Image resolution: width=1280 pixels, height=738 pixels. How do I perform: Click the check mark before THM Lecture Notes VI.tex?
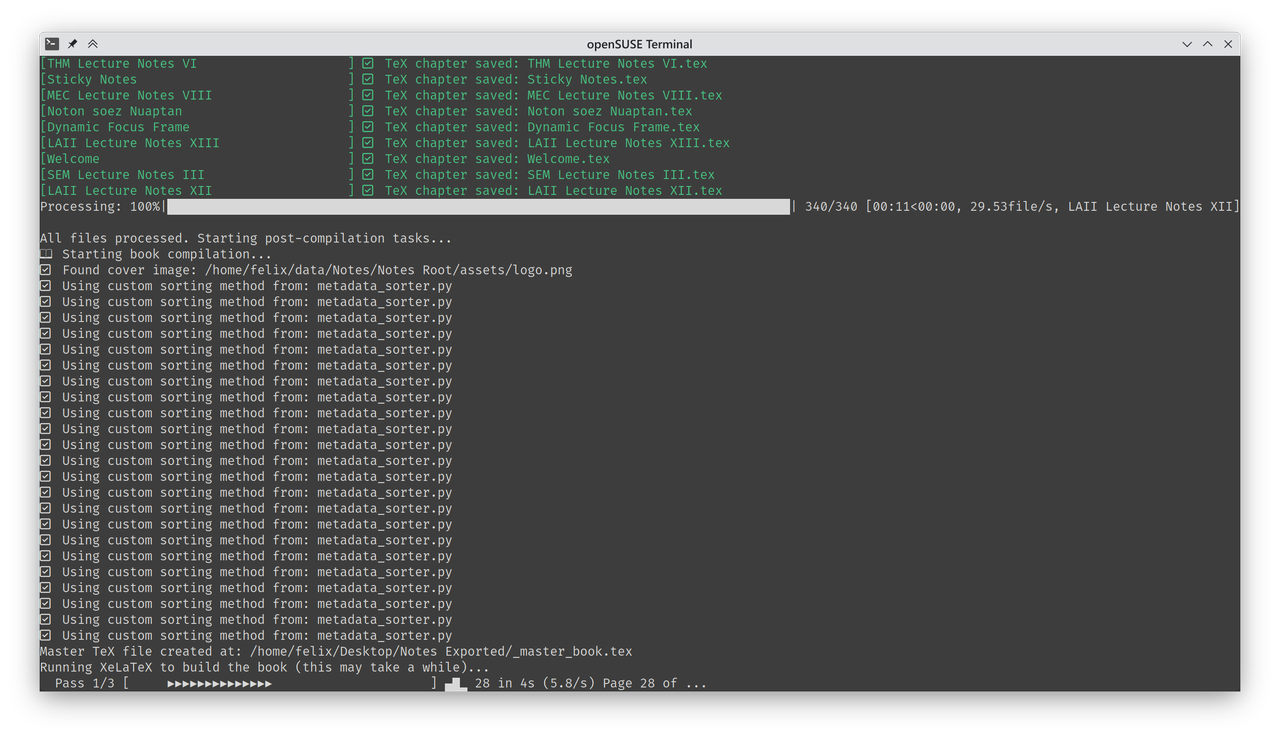[x=368, y=63]
